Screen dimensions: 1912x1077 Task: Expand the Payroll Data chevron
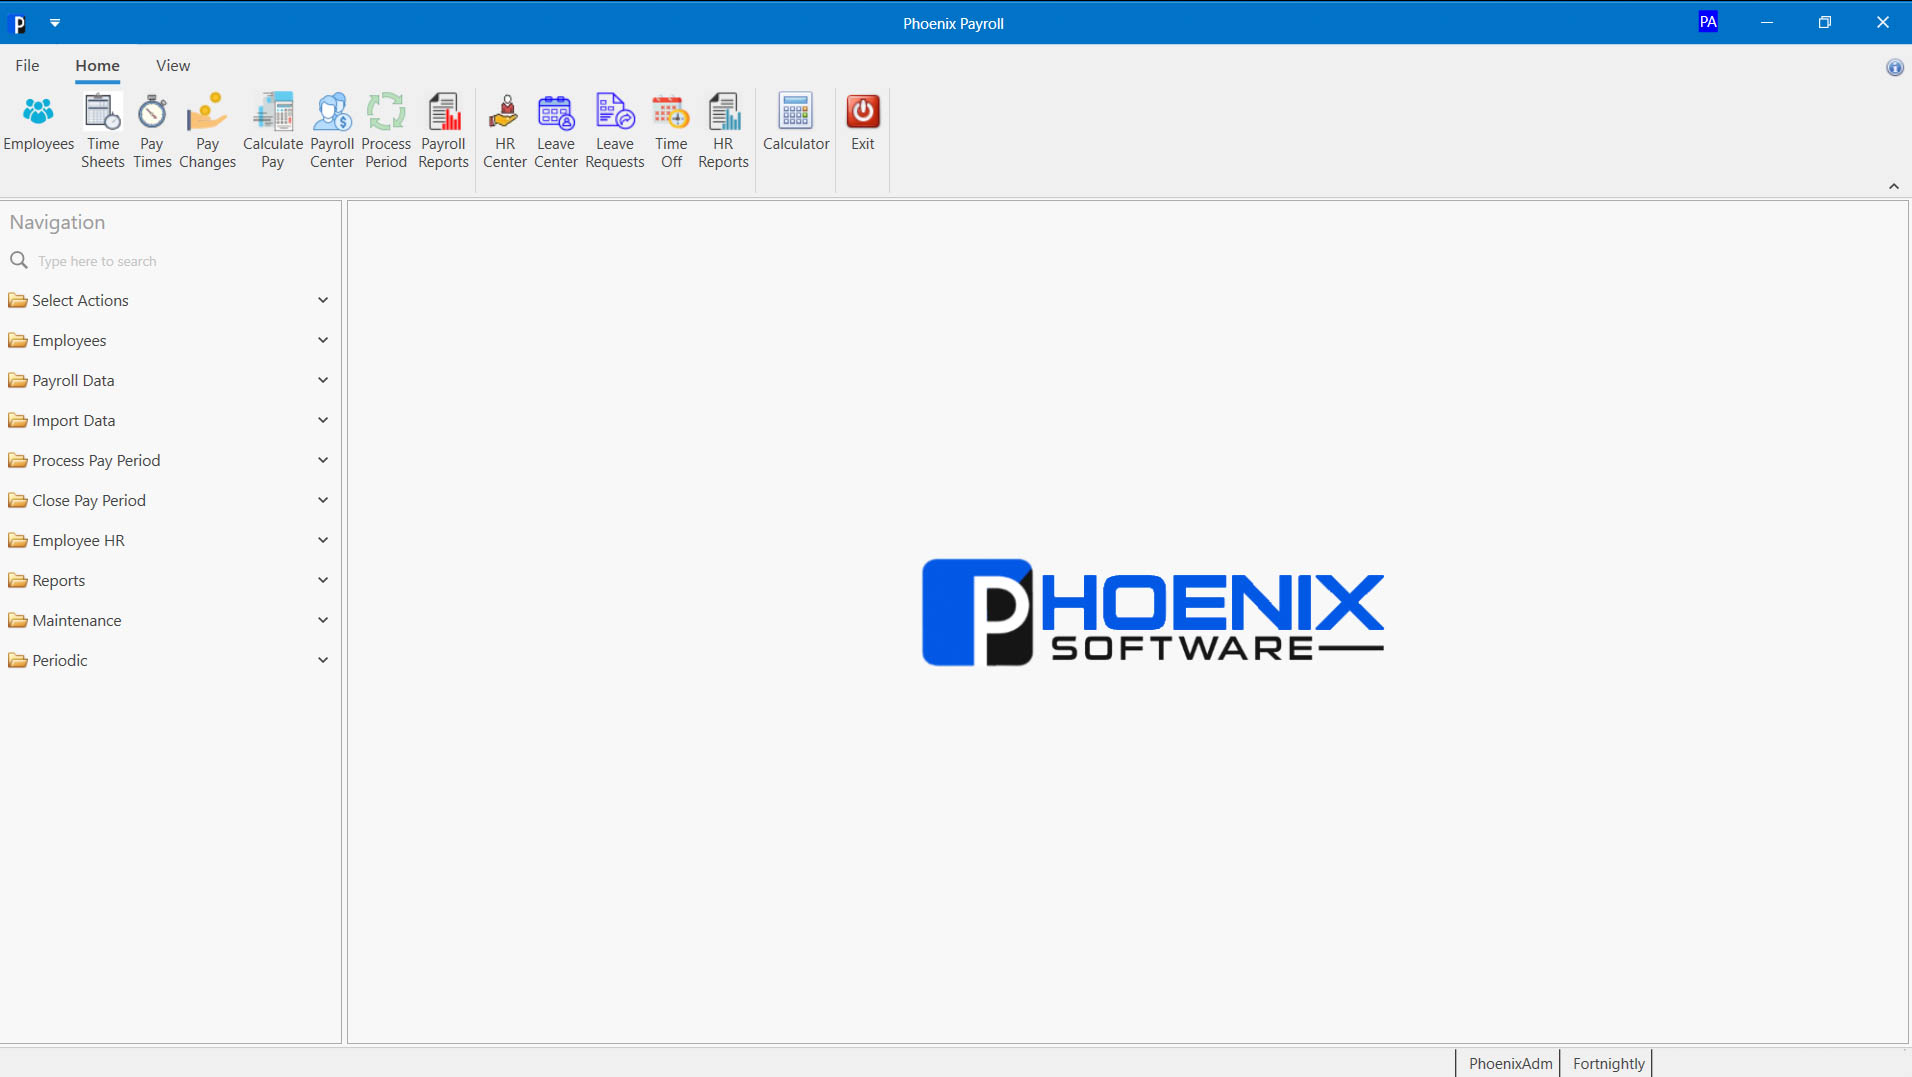323,380
